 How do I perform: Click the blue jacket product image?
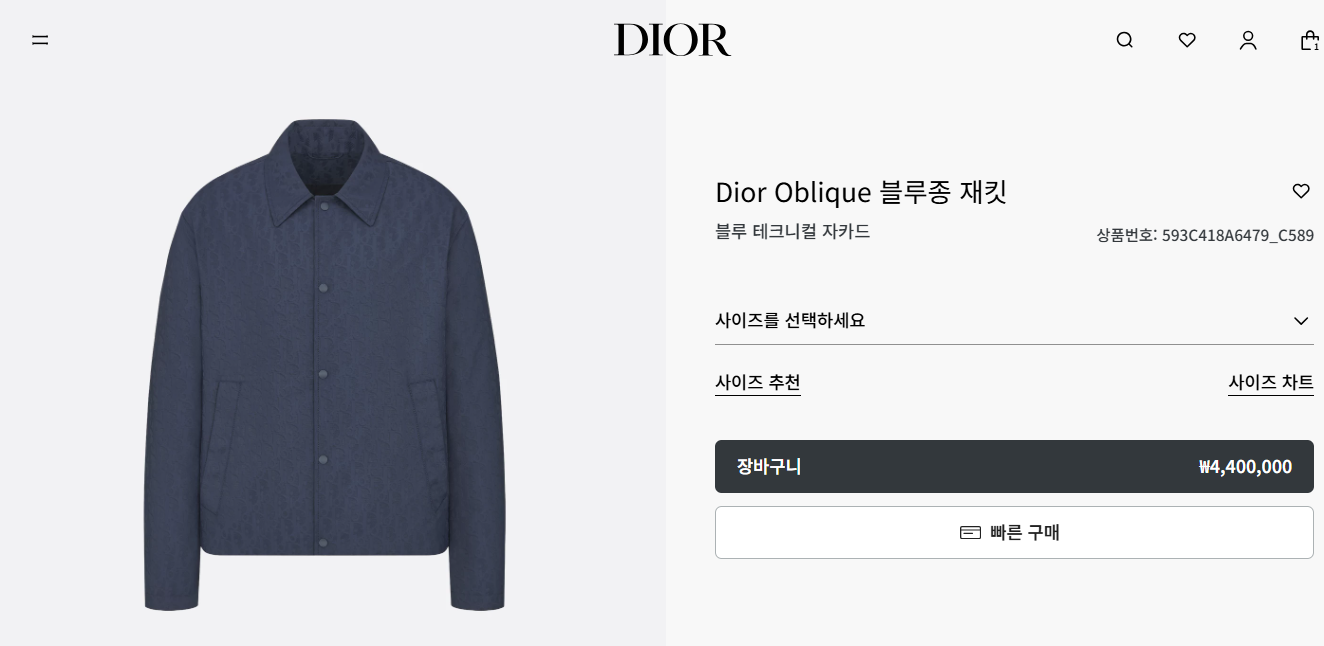point(325,365)
